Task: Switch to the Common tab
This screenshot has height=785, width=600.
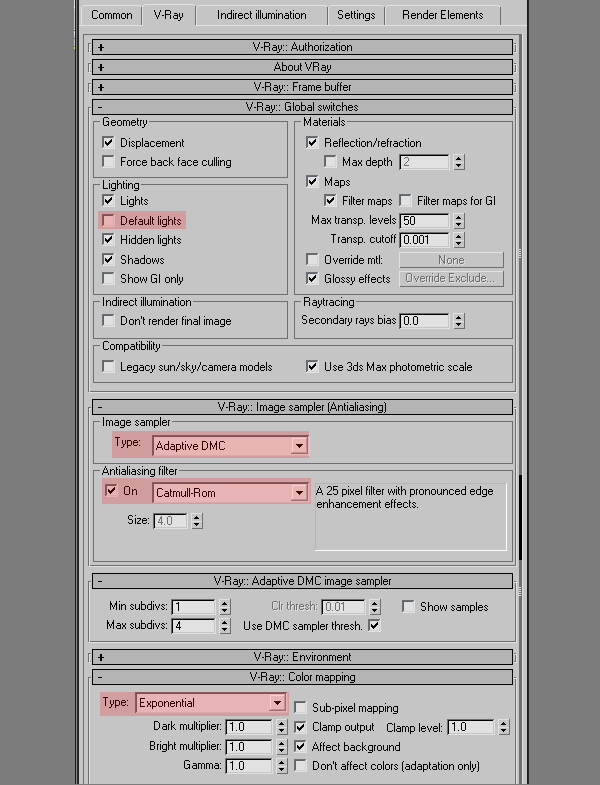Action: [x=111, y=15]
